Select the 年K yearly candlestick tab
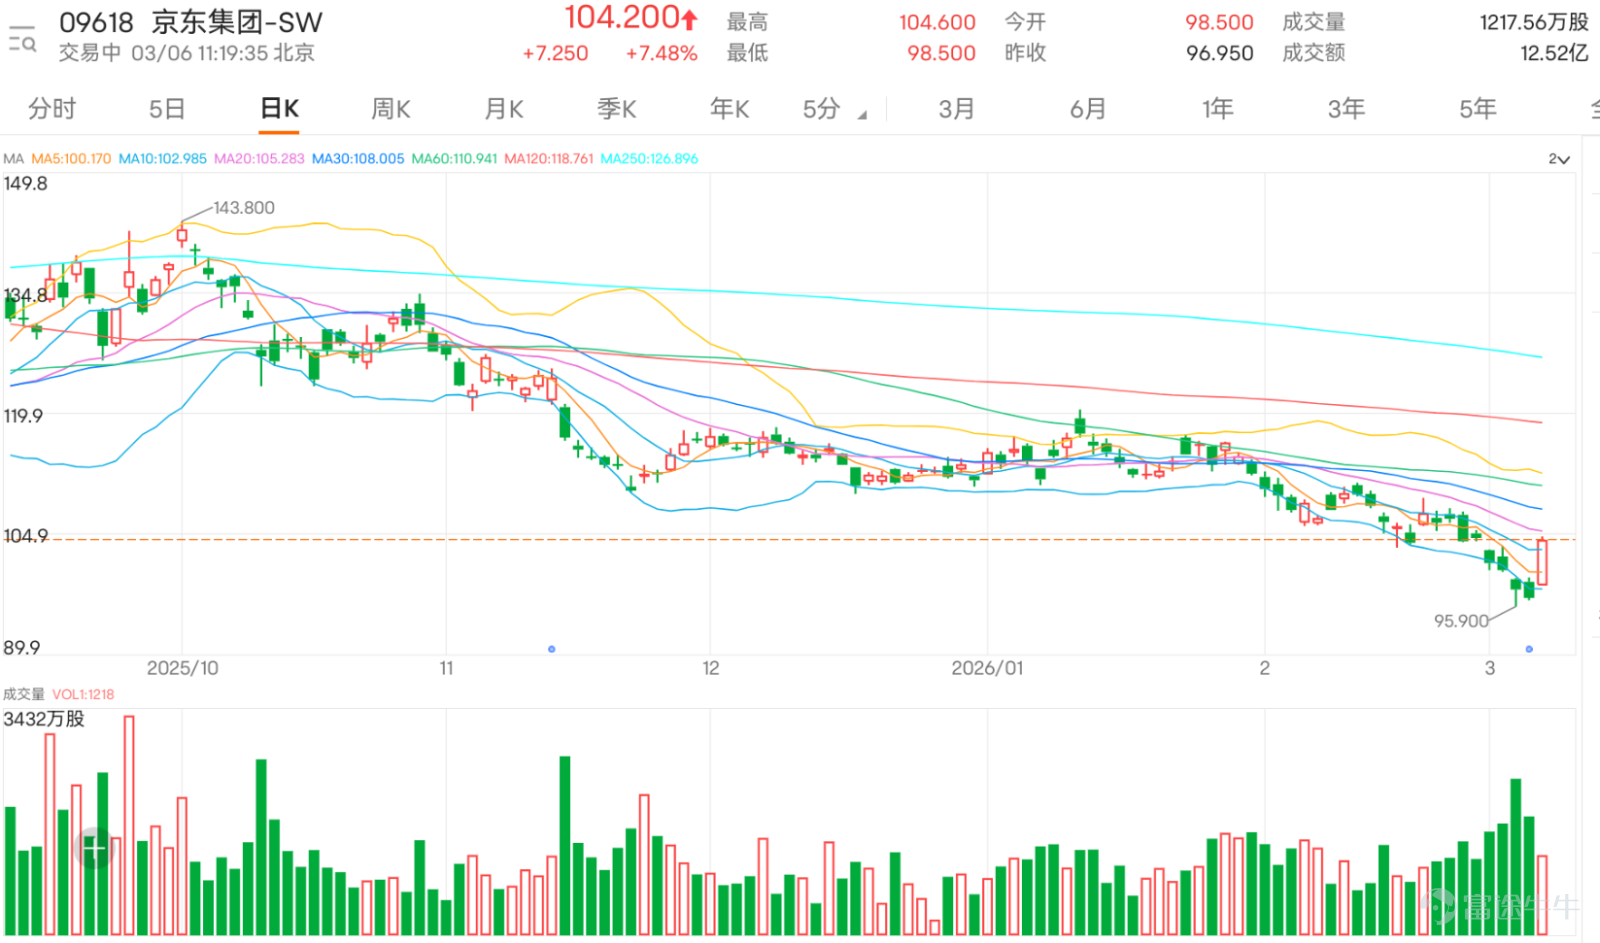Screen dimensions: 1600x943 [730, 109]
